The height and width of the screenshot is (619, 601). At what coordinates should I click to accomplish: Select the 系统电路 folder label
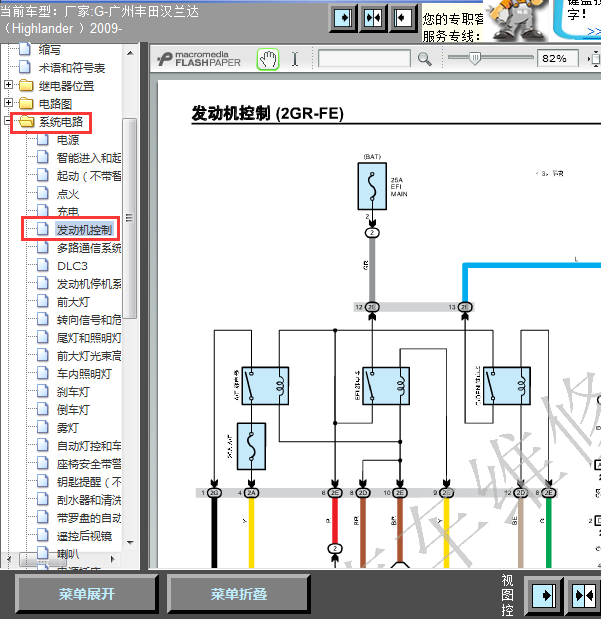pyautogui.click(x=61, y=122)
